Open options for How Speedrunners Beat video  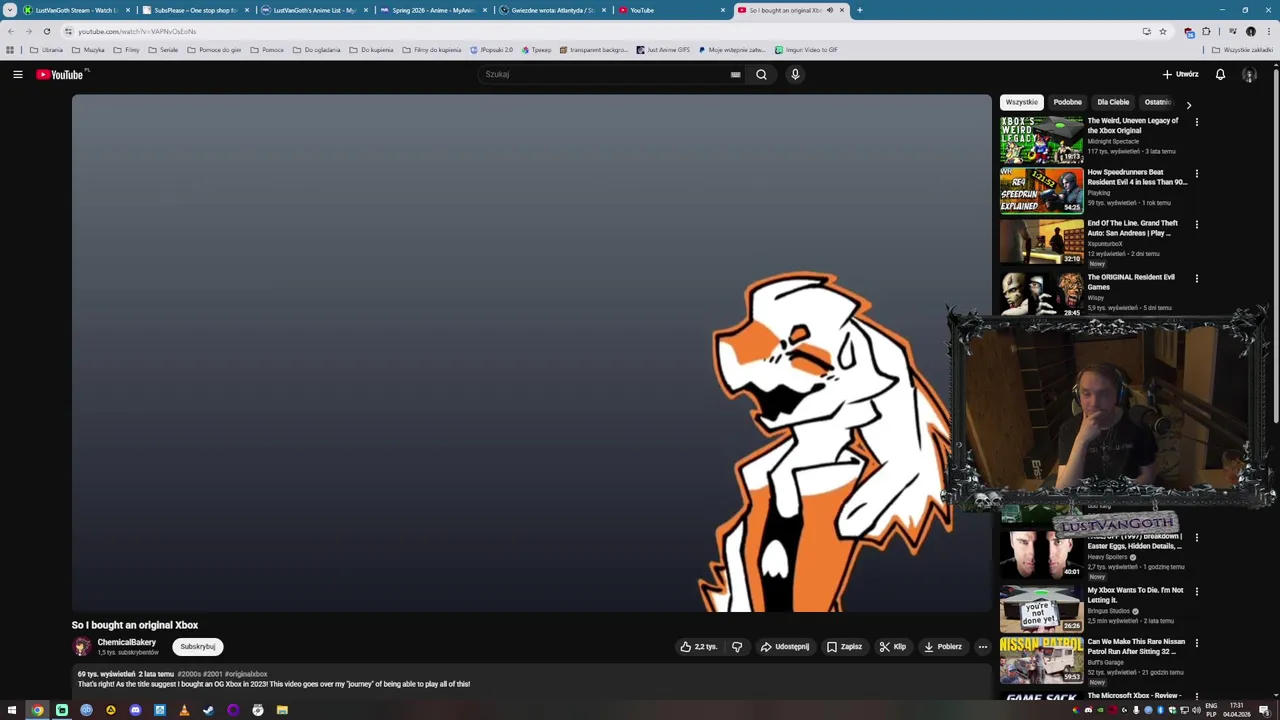coord(1197,174)
